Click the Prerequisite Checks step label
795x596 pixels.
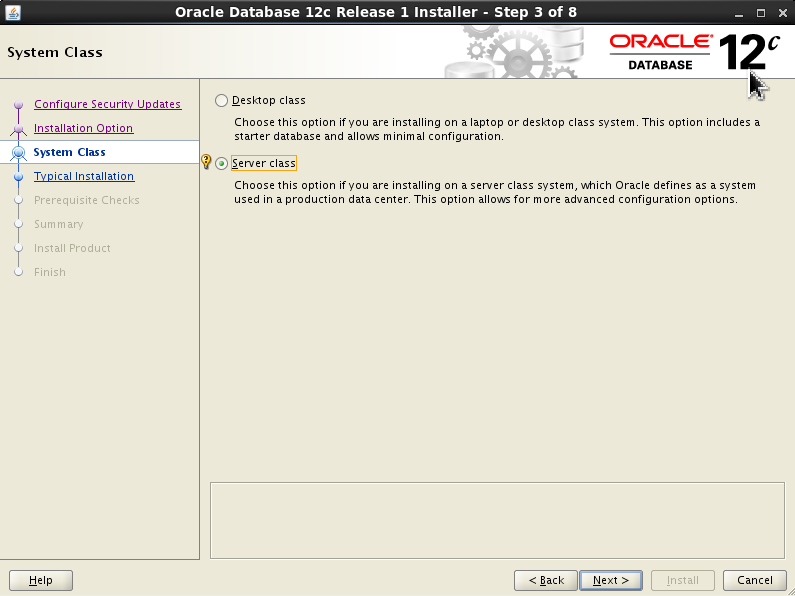87,200
